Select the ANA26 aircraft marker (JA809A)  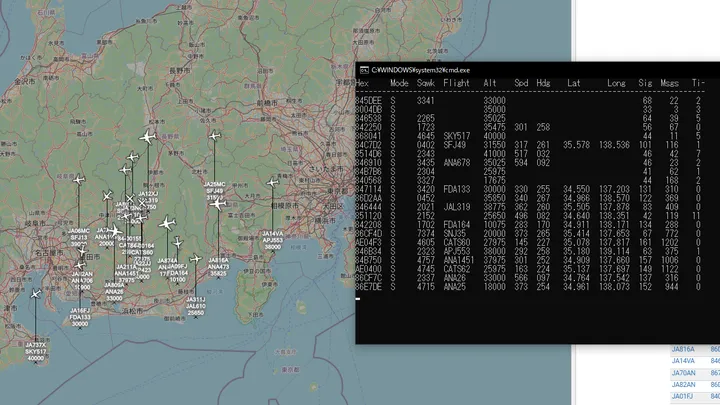[x=114, y=231]
